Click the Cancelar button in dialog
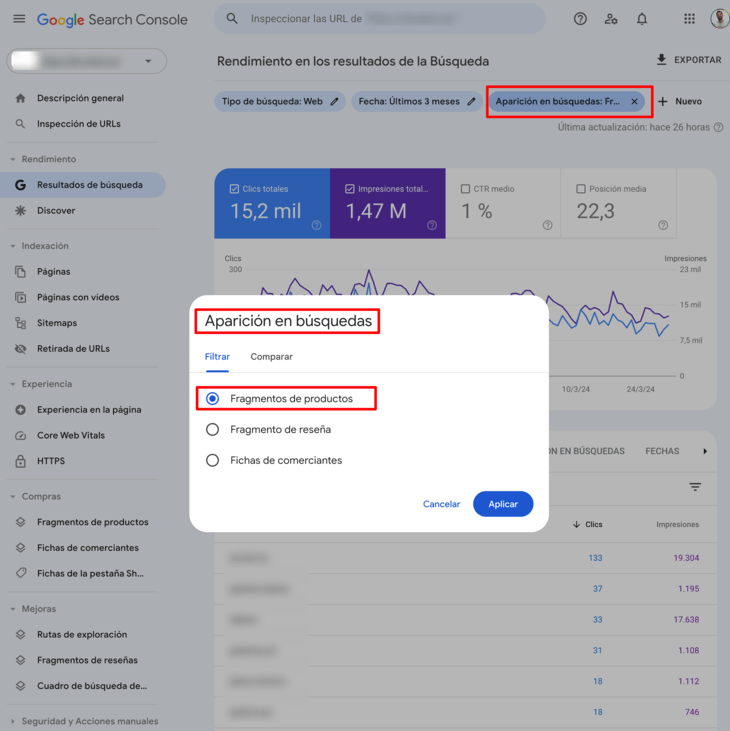 441,504
